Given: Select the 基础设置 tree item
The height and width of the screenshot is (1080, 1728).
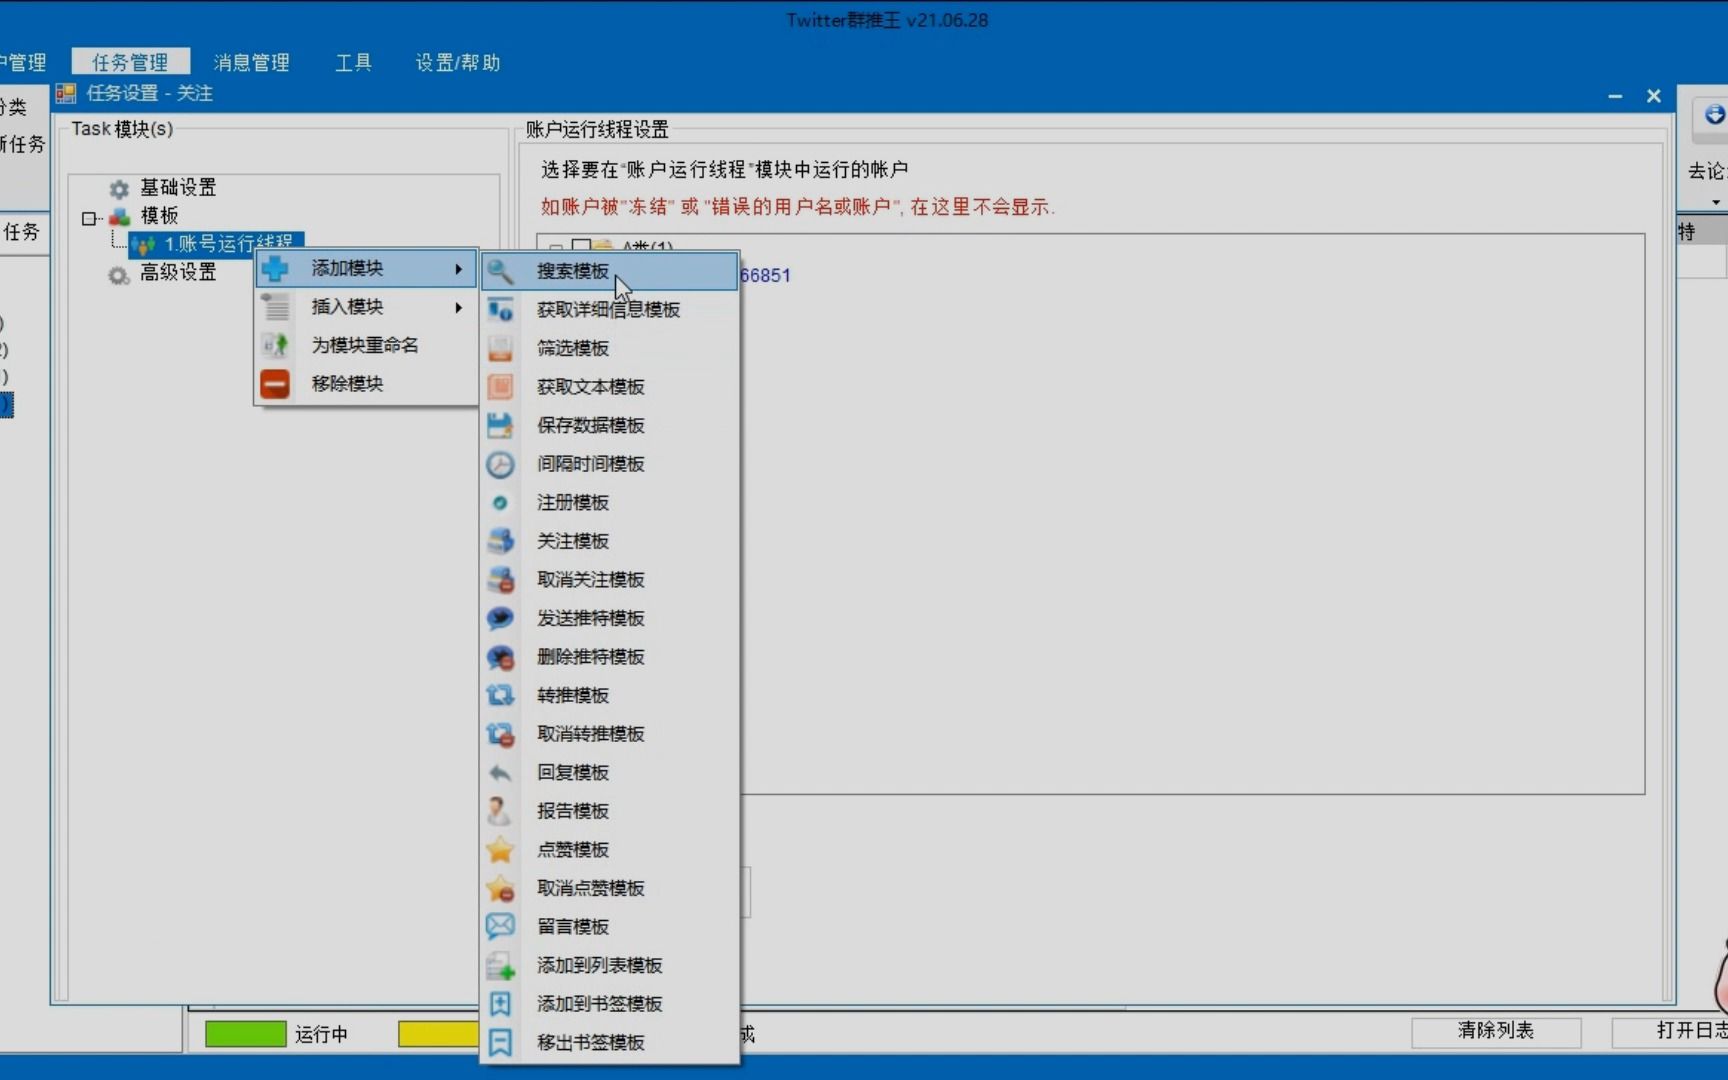Looking at the screenshot, I should [x=178, y=188].
